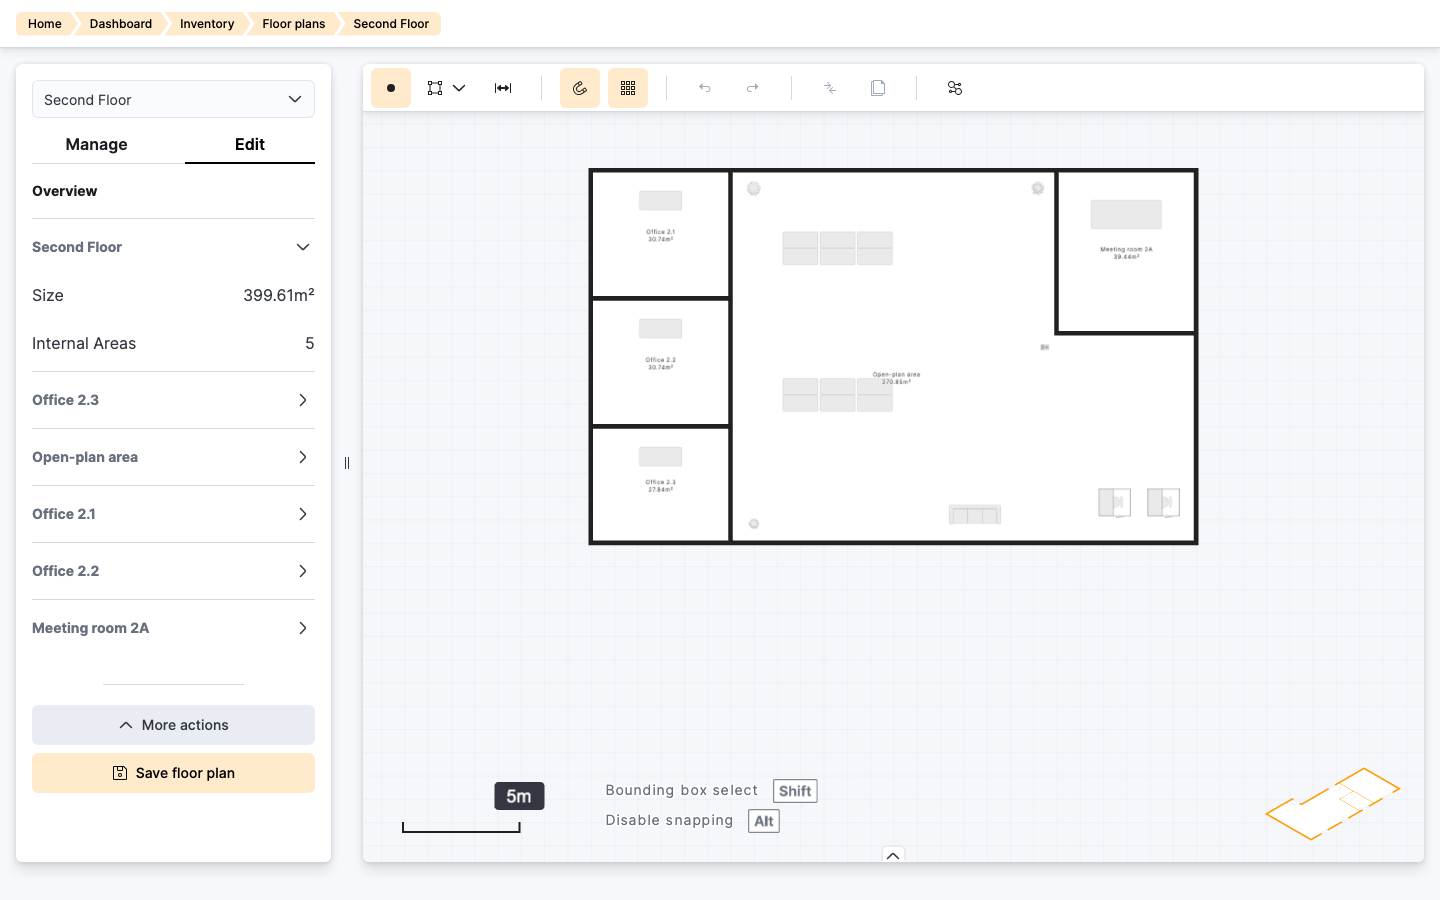The height and width of the screenshot is (900, 1440).
Task: Click the copy icon in the toolbar
Action: (878, 88)
